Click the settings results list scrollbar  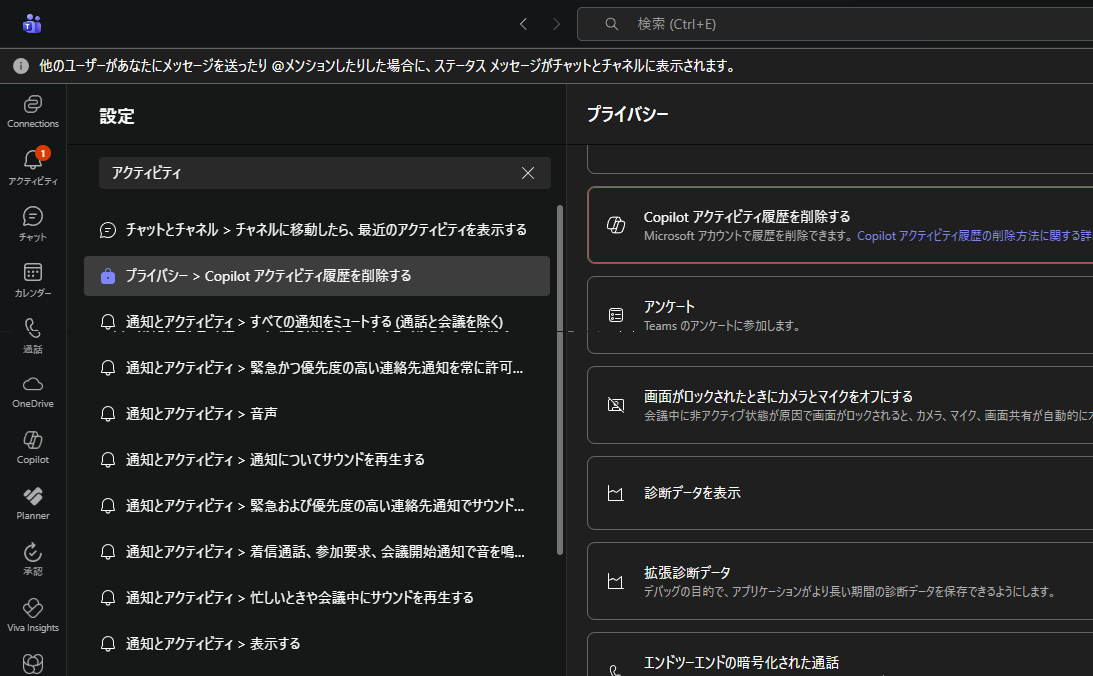pos(559,380)
